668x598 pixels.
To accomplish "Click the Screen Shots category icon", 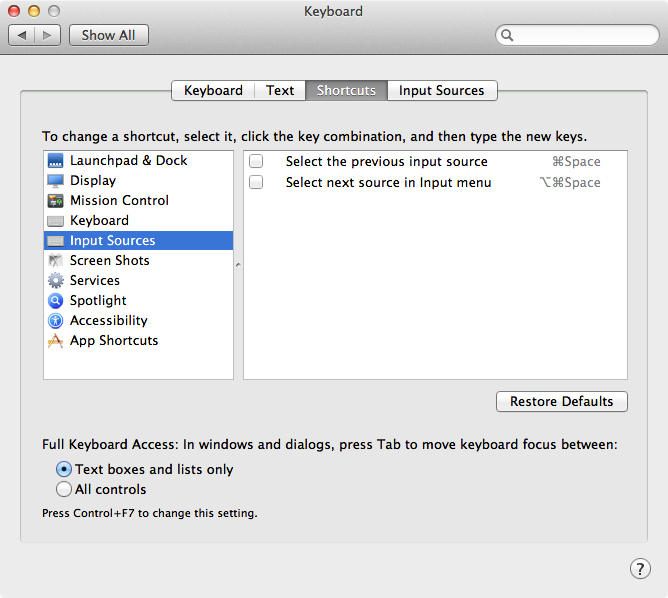I will 55,261.
